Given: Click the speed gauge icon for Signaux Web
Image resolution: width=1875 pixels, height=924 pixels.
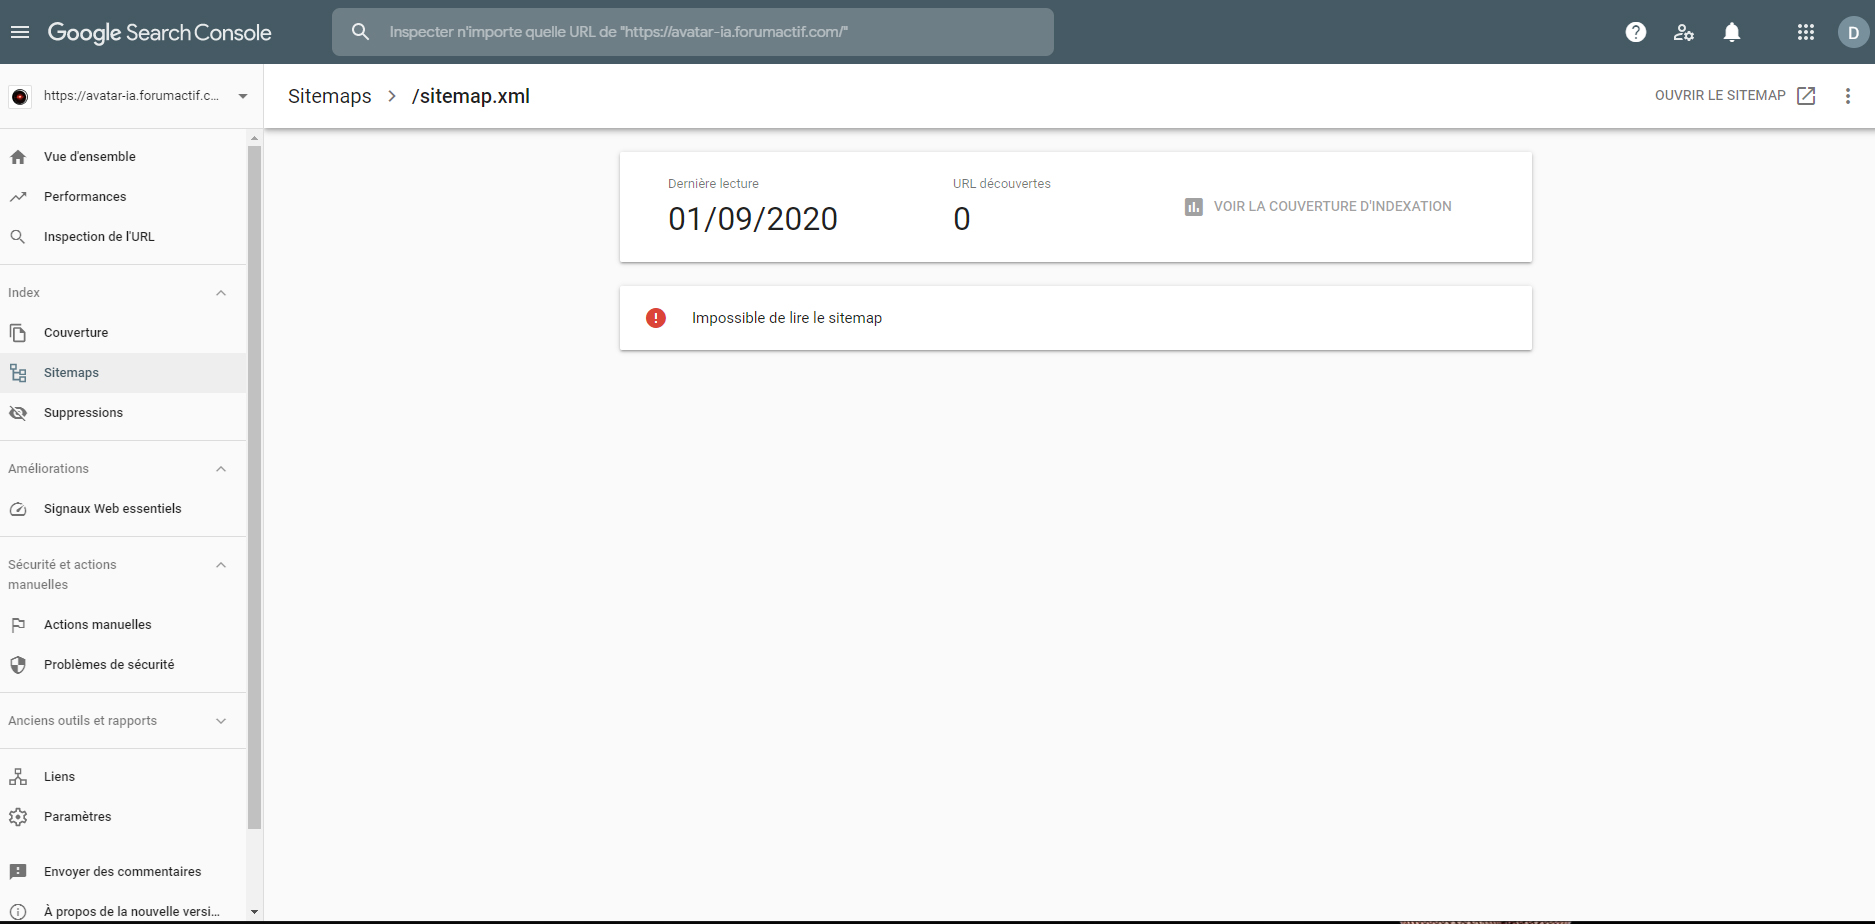Looking at the screenshot, I should coord(18,509).
